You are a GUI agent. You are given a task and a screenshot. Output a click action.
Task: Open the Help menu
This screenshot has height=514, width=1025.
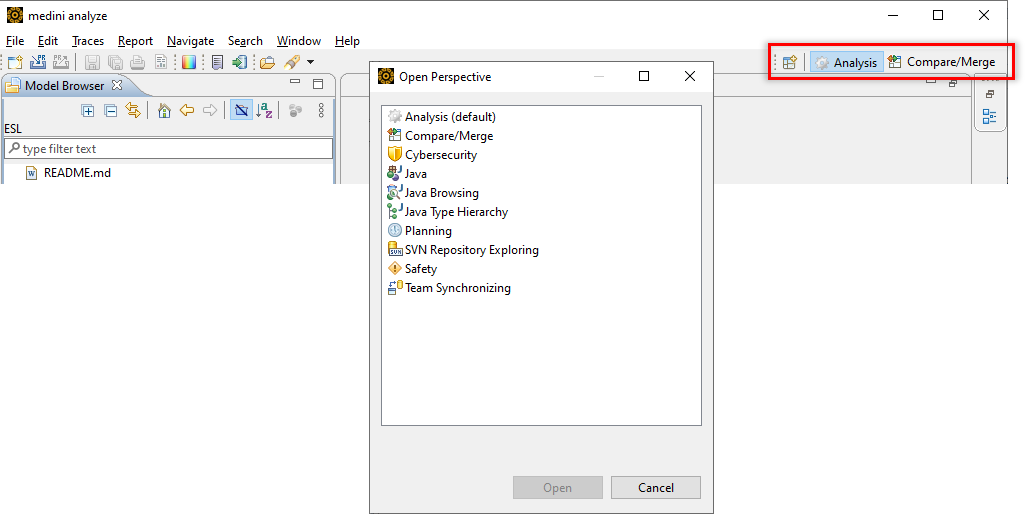click(x=347, y=41)
